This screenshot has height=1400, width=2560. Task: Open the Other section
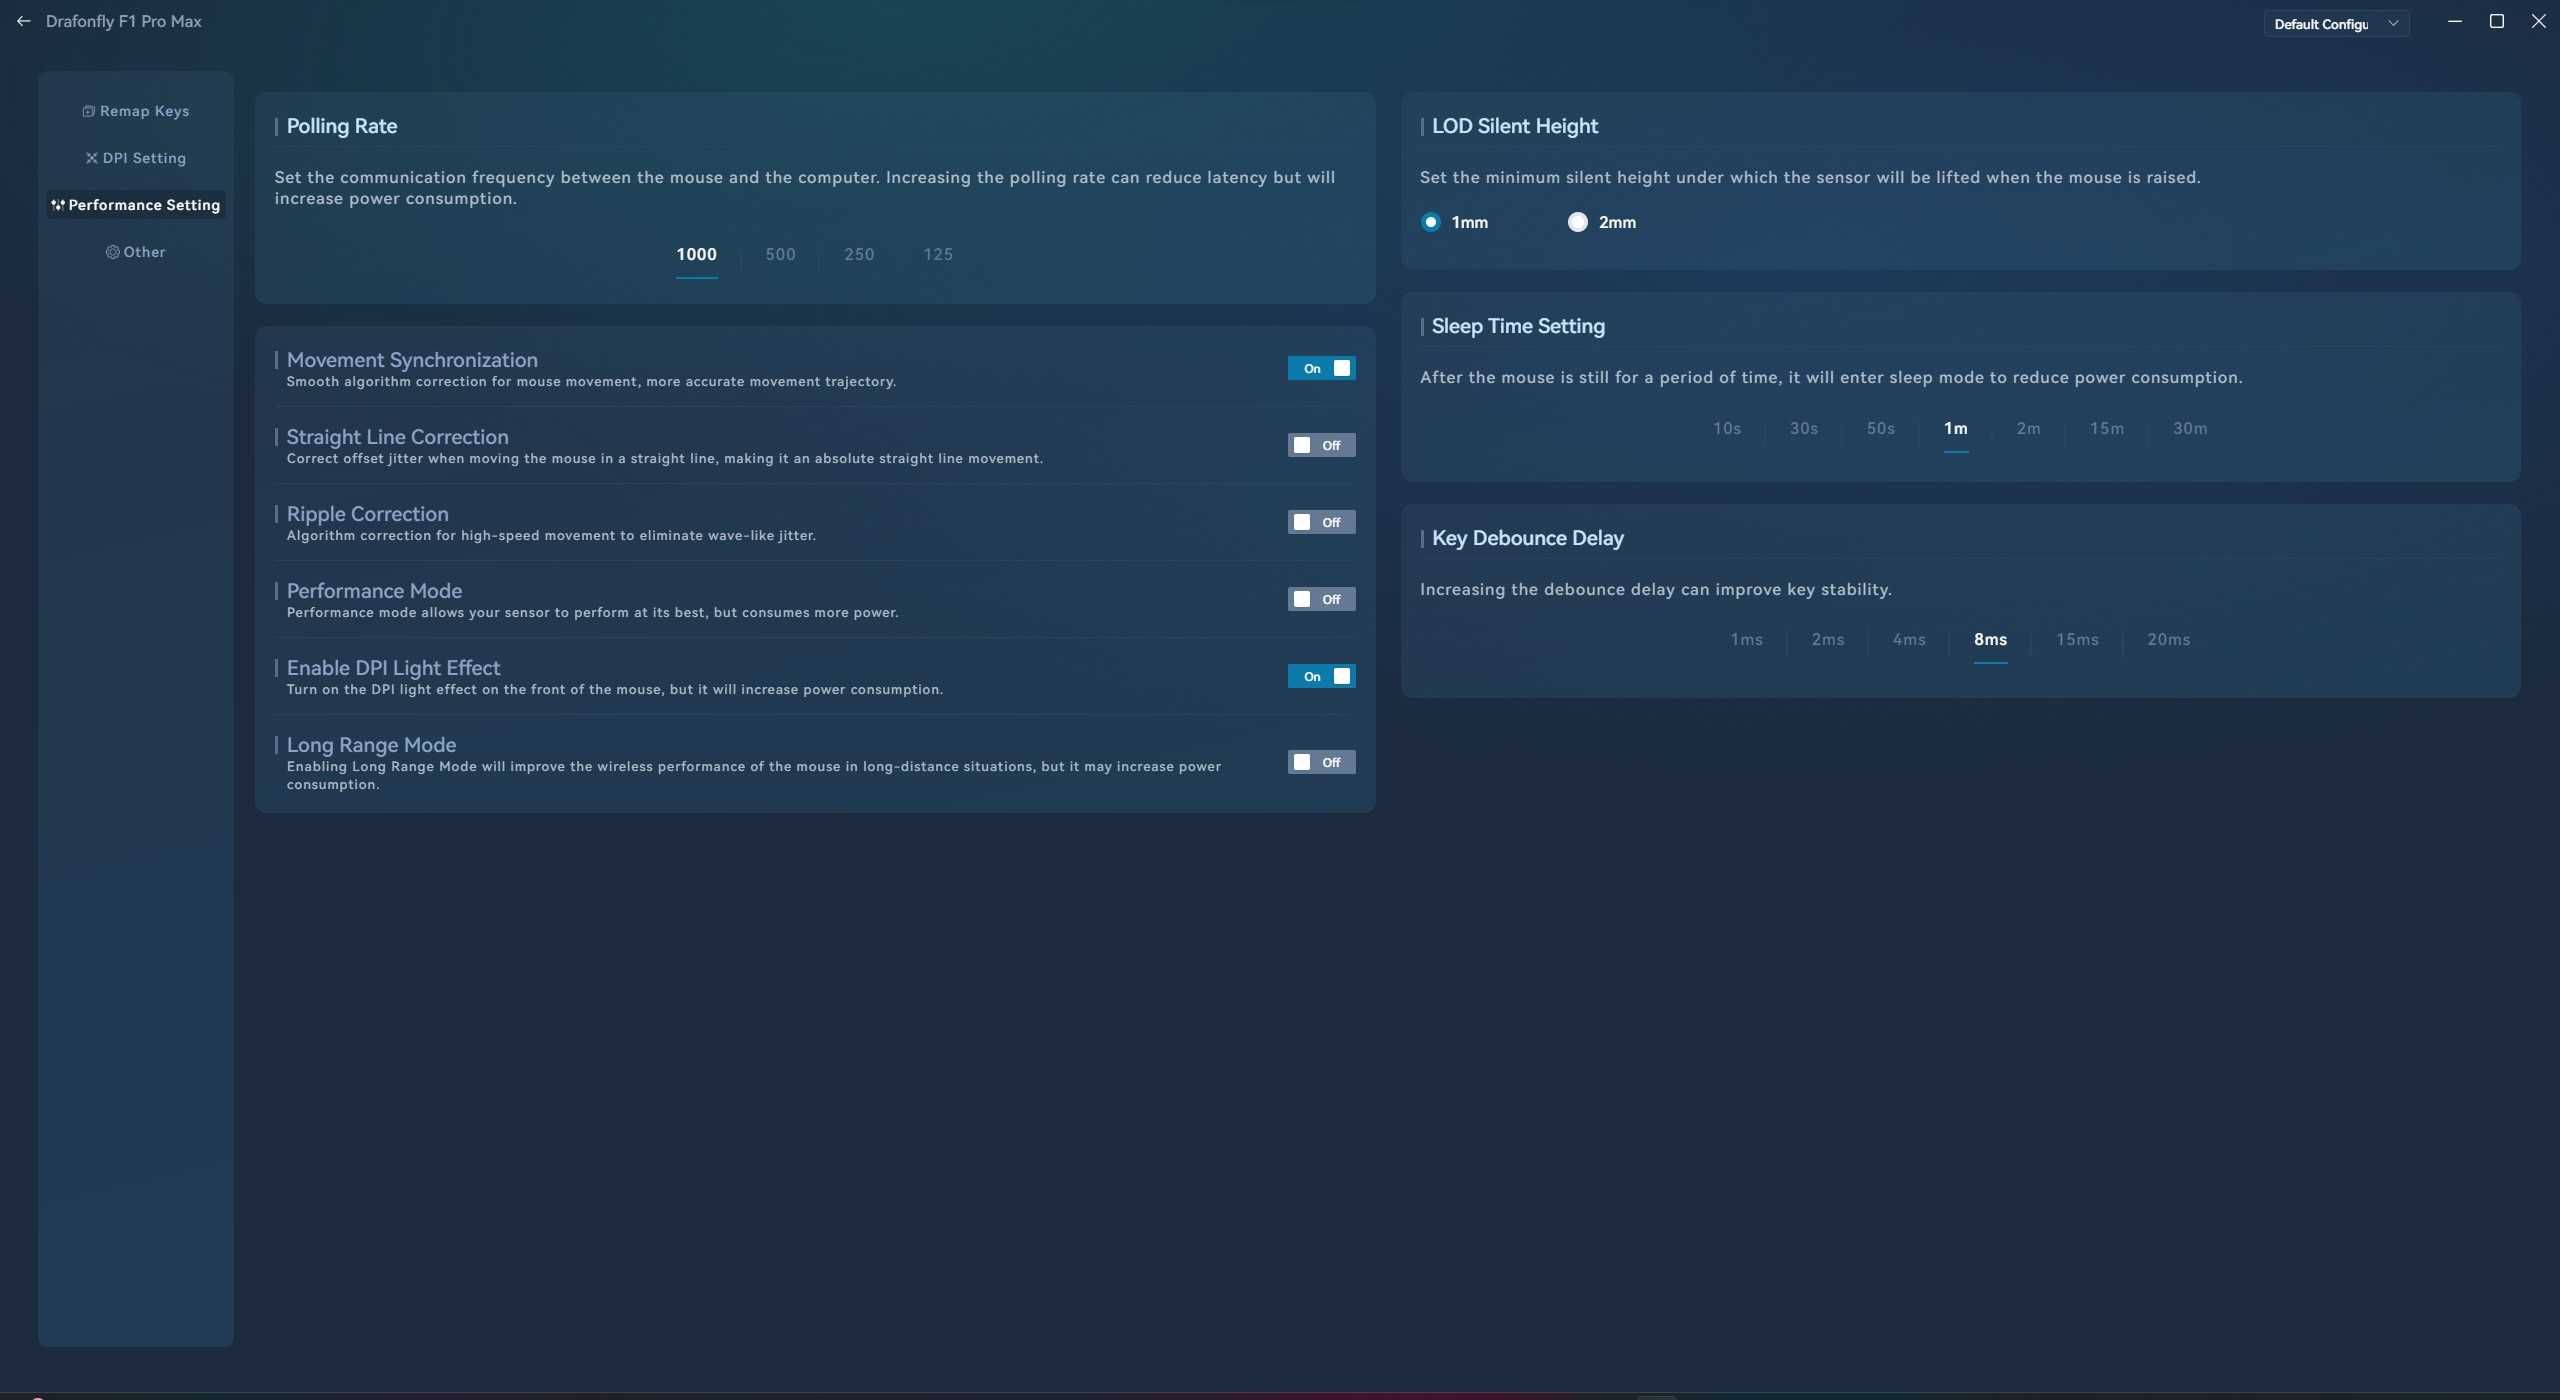pos(136,252)
